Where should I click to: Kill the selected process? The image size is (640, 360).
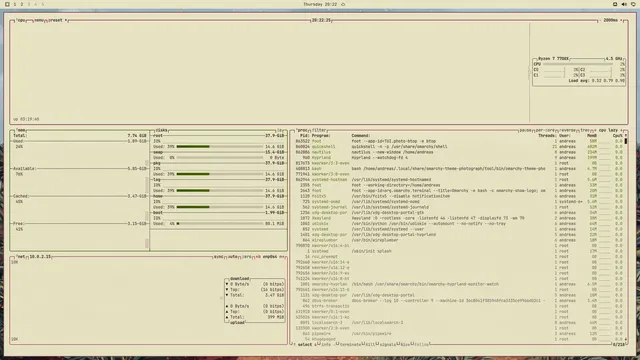[x=370, y=344]
